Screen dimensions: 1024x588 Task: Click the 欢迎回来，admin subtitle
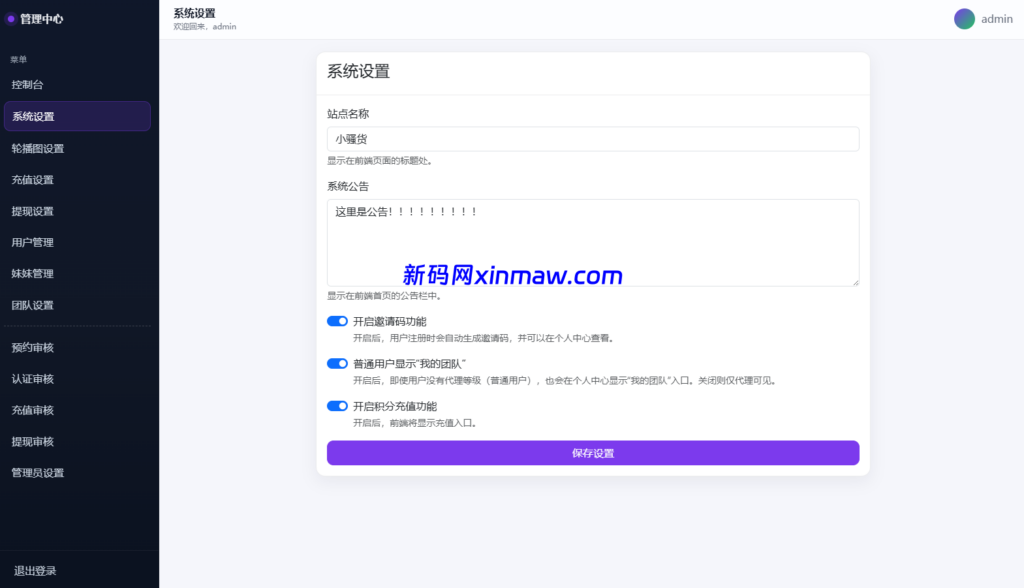click(205, 27)
